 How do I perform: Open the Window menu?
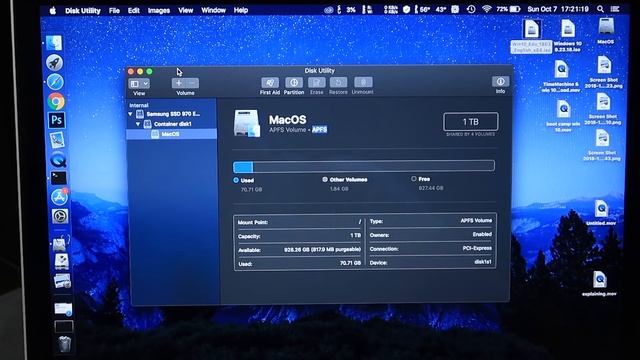[213, 10]
